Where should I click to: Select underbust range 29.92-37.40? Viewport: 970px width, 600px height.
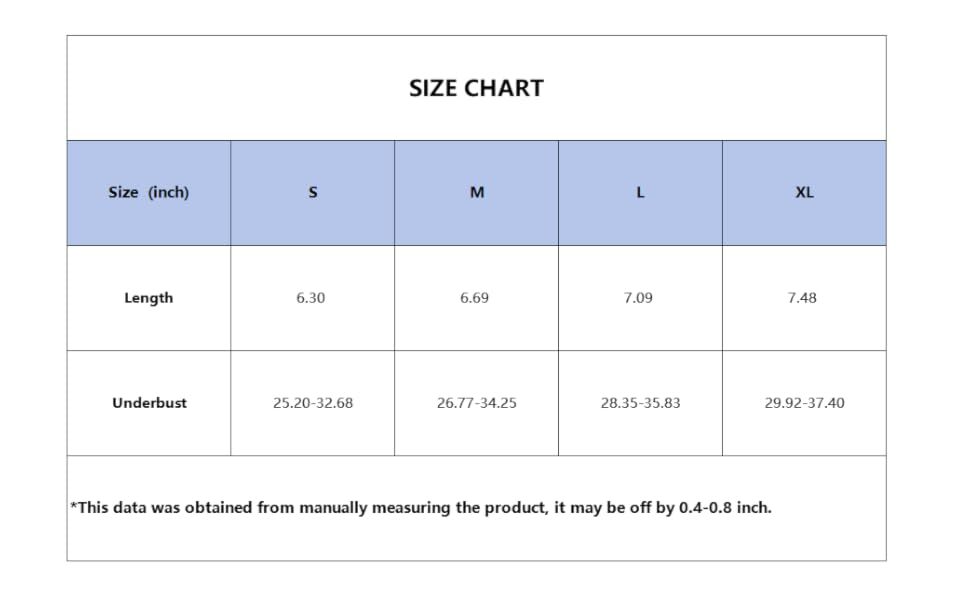pos(804,403)
